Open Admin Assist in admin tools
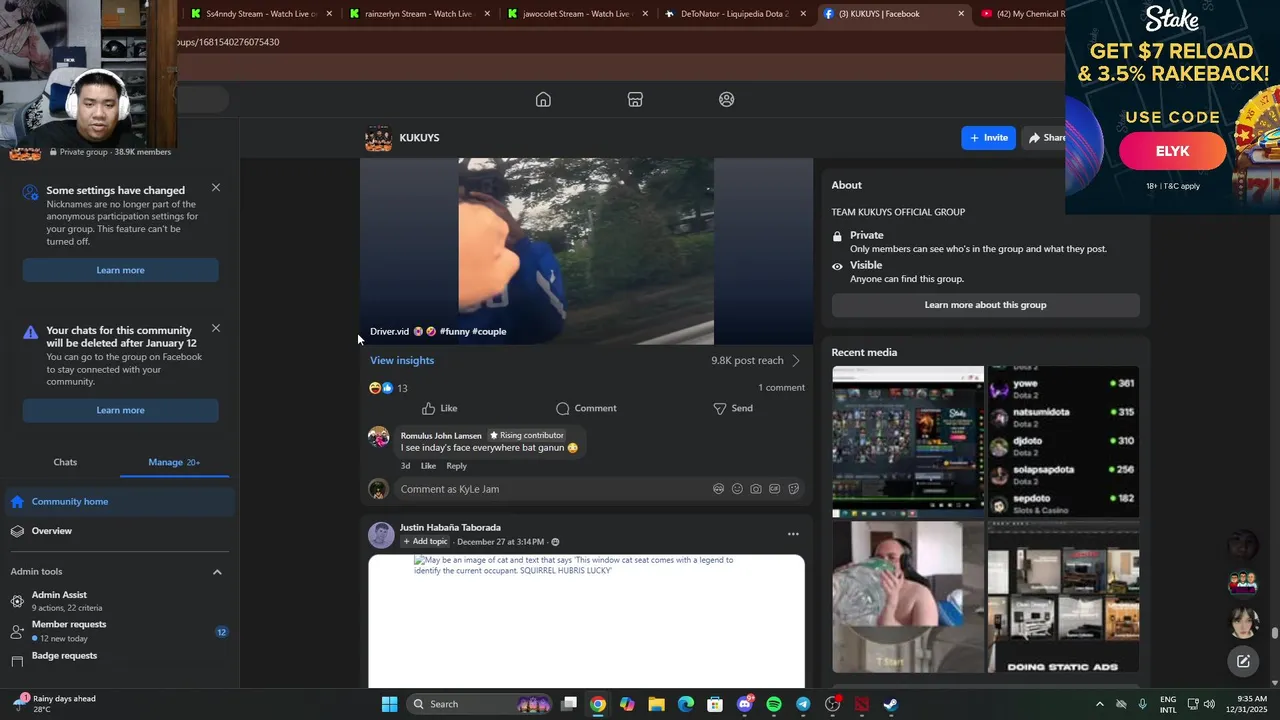This screenshot has width=1280, height=720. click(120, 601)
